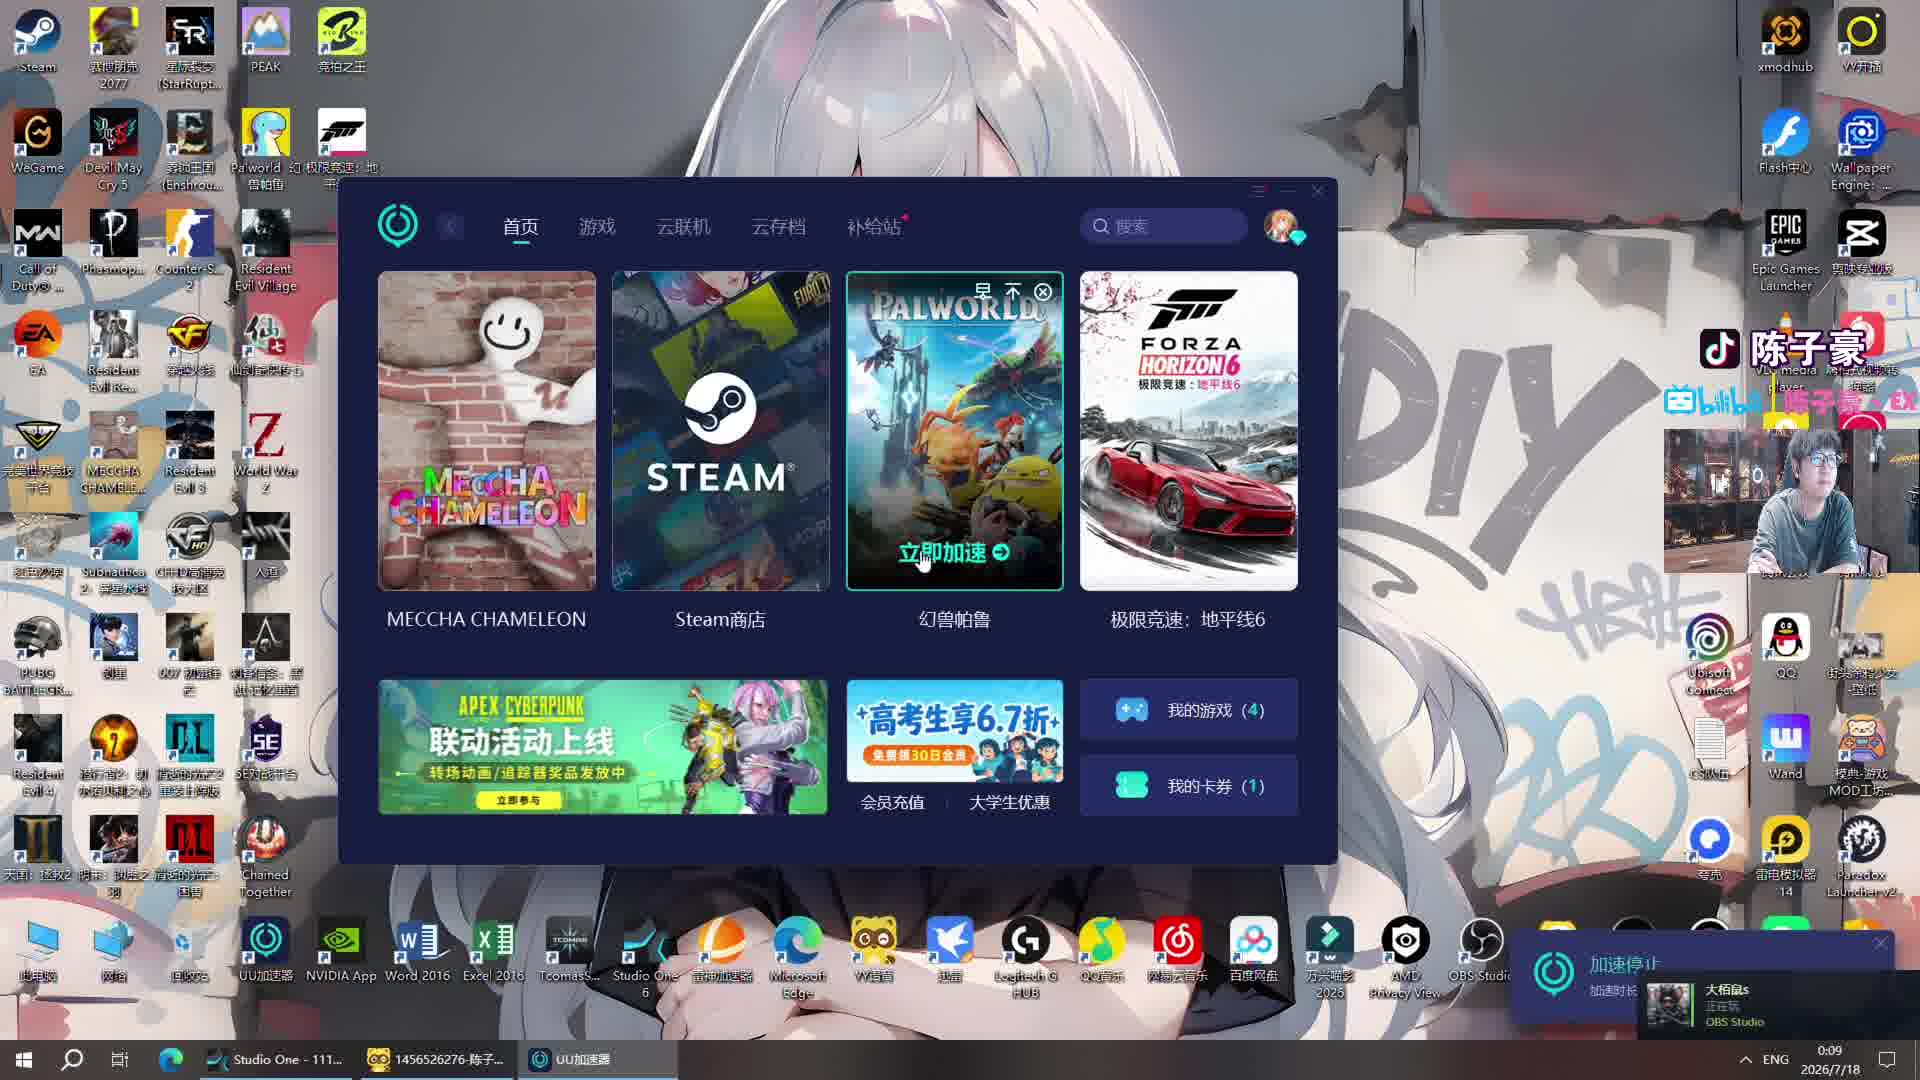Screen dimensions: 1920x1080
Task: Select the 云存档 tab
Action: (778, 227)
